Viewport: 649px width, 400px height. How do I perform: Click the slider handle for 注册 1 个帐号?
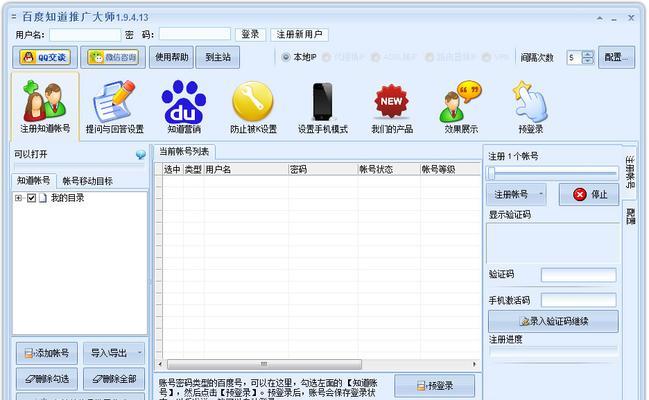[491, 173]
